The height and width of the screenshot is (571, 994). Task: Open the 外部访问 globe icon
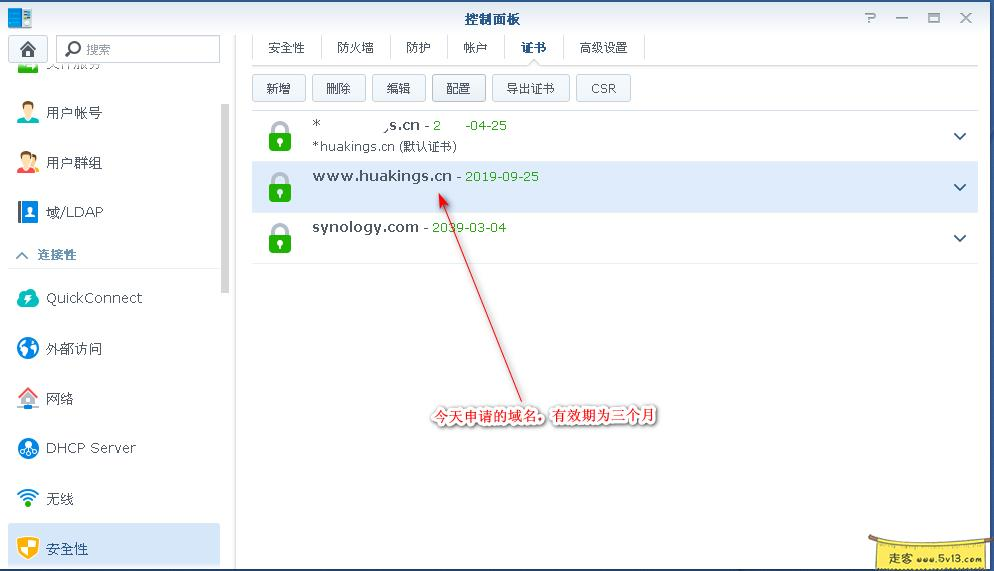tap(27, 348)
